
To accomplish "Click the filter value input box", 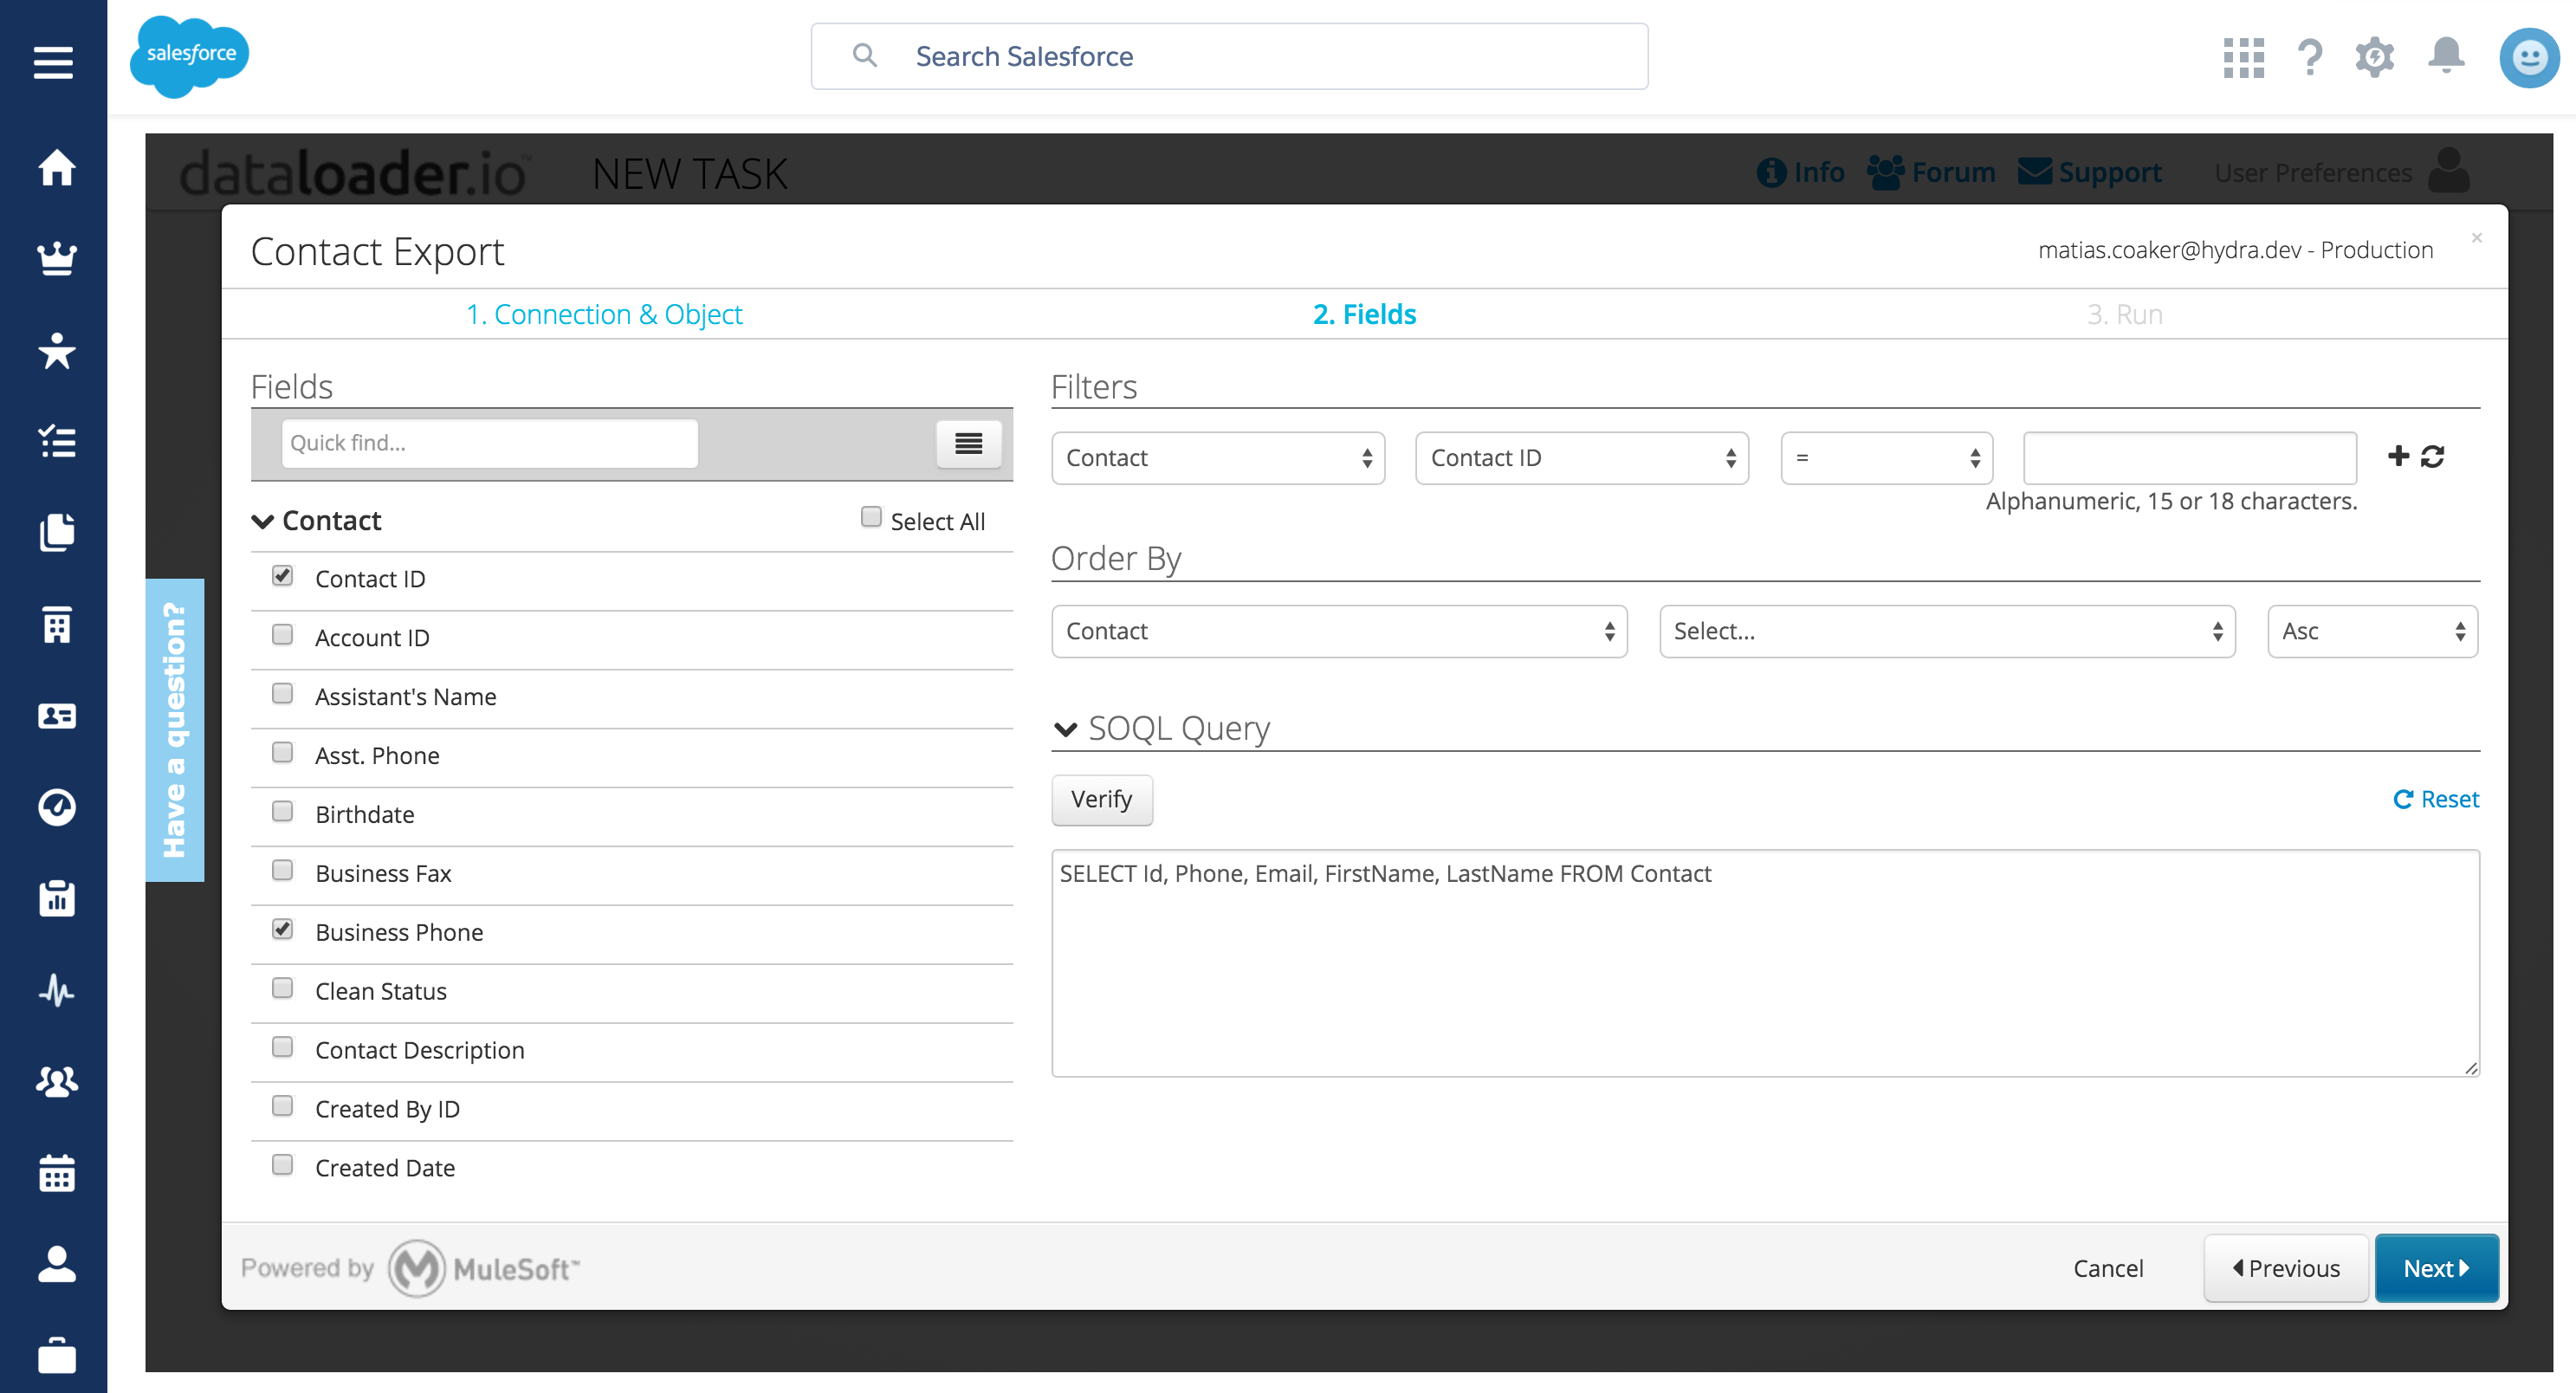I will tap(2189, 458).
